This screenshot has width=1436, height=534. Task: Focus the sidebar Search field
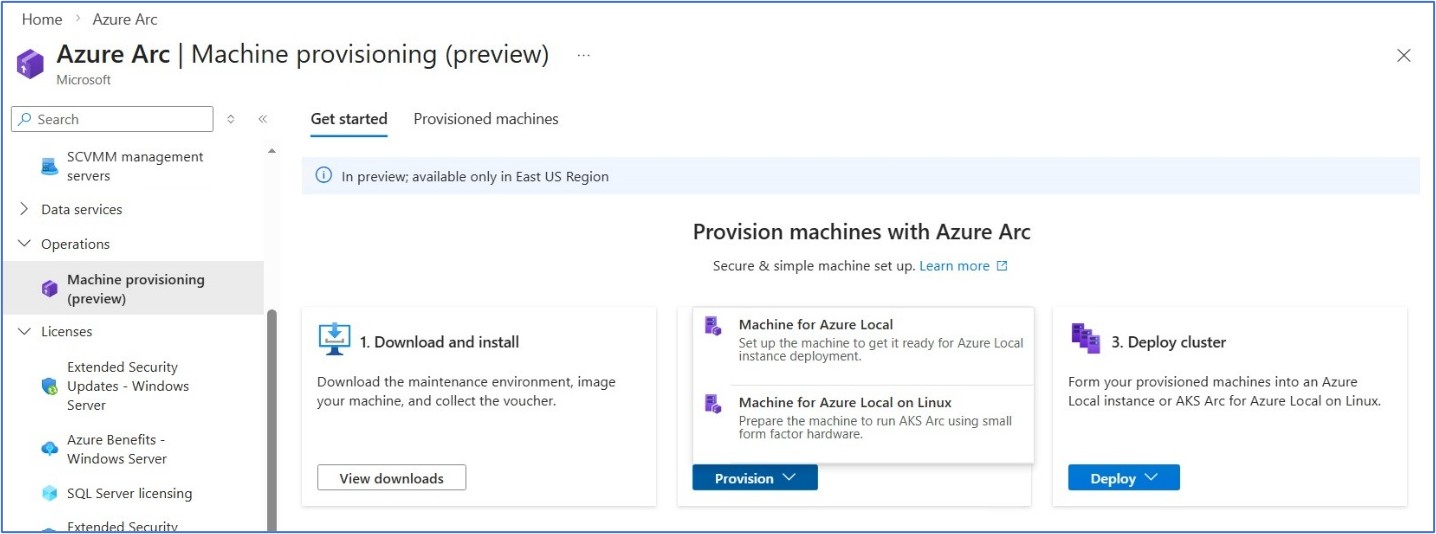112,119
